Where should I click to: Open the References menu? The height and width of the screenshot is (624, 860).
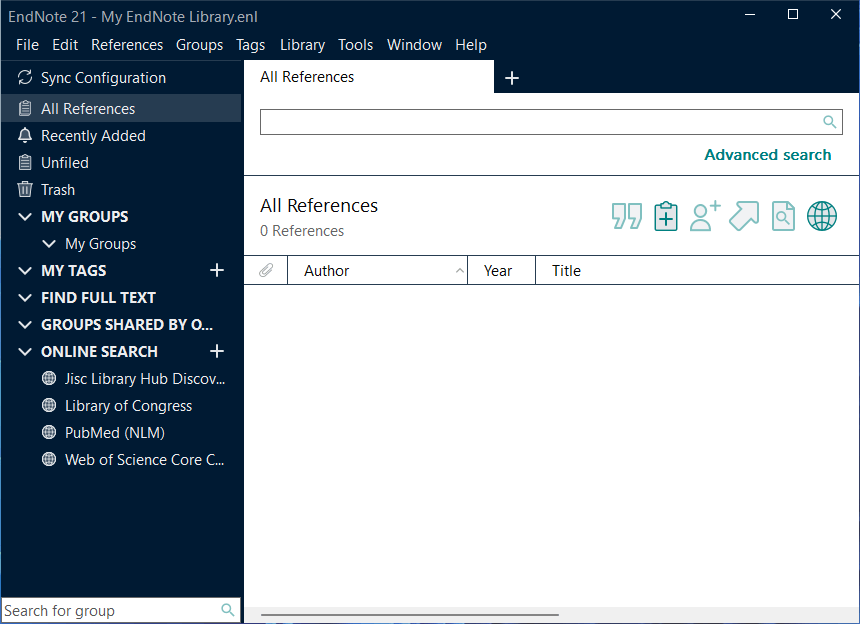(127, 45)
